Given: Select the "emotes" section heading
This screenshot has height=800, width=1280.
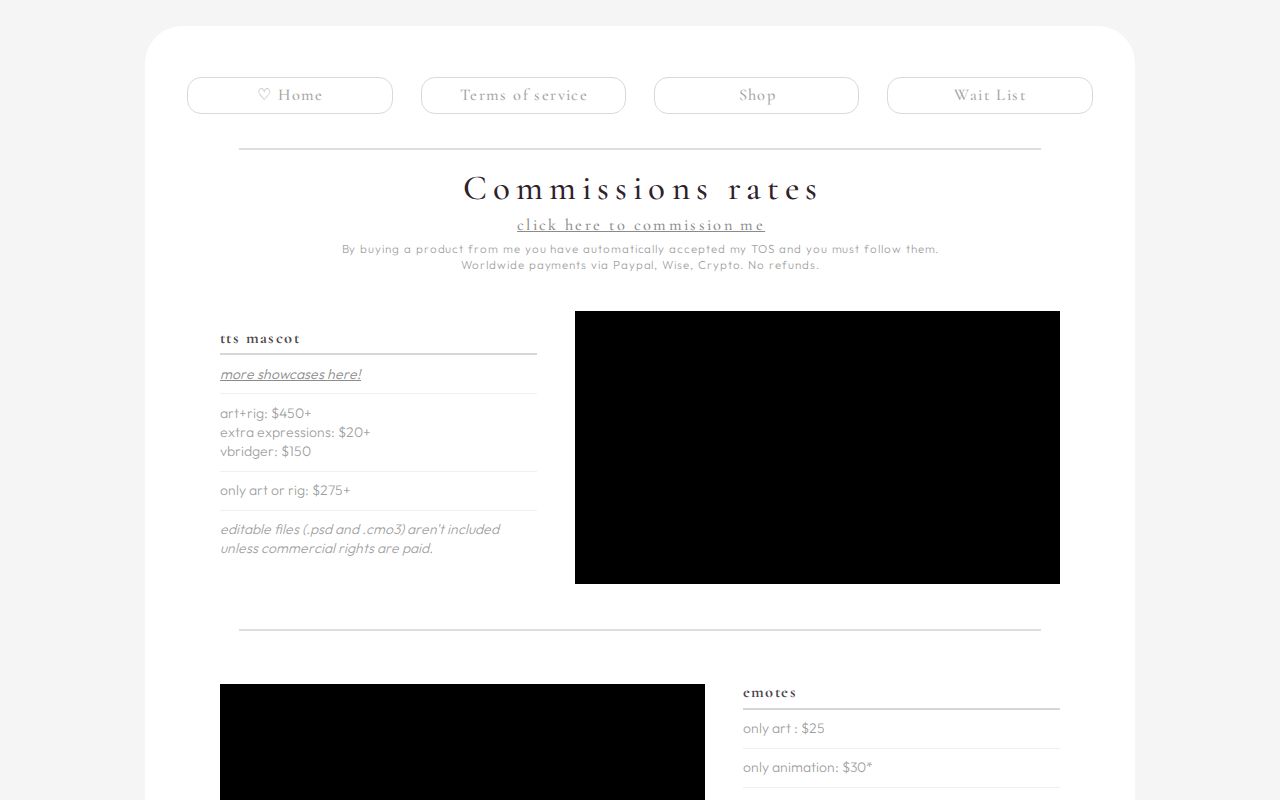Looking at the screenshot, I should click(x=768, y=693).
